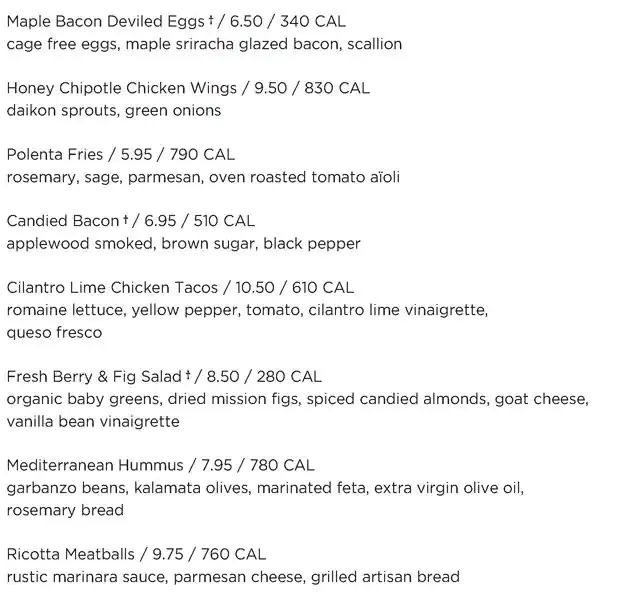630x600 pixels.
Task: Click the romaine lettuce, yellow pepper description line
Action: click(247, 311)
